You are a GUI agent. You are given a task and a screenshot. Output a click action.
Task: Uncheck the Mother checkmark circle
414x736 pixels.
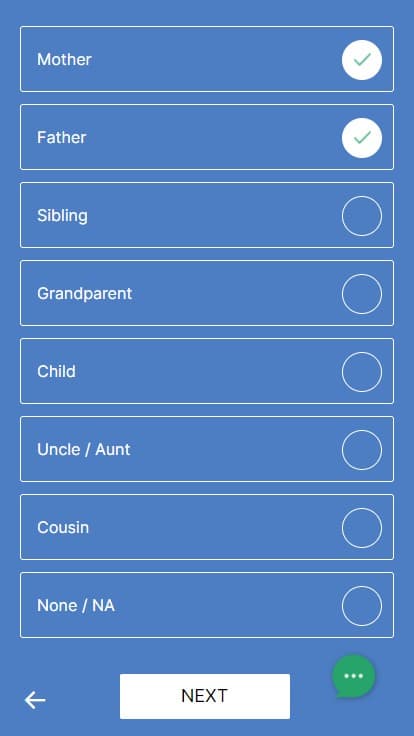[x=361, y=60]
